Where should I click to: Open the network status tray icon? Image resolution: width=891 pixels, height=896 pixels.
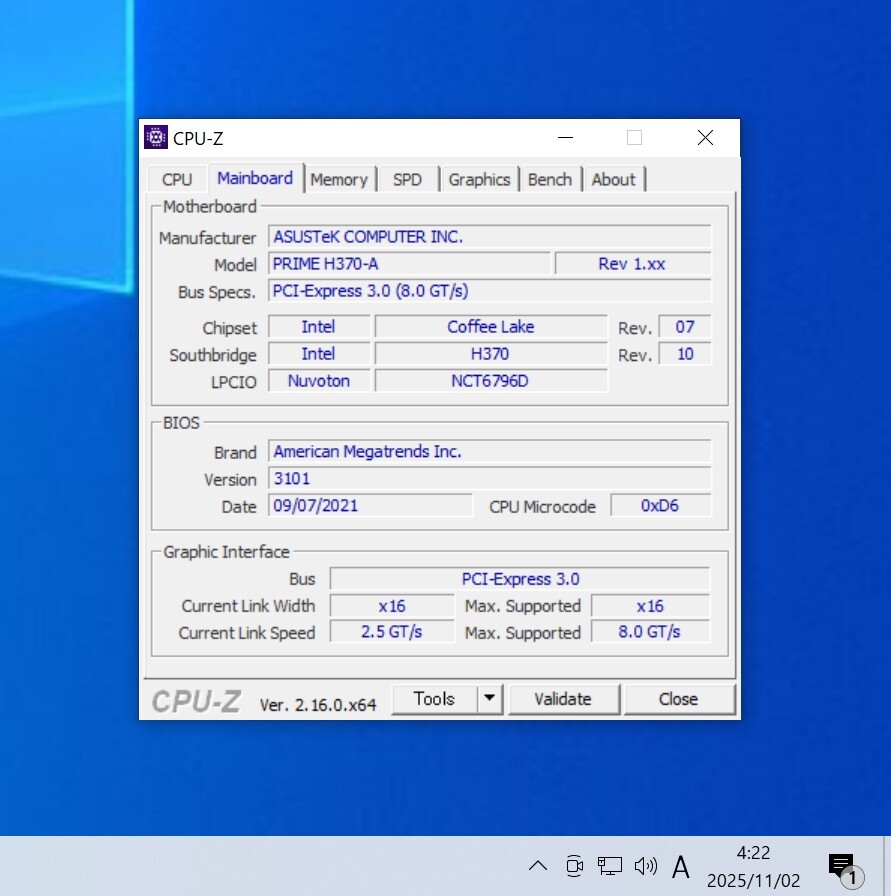click(609, 866)
